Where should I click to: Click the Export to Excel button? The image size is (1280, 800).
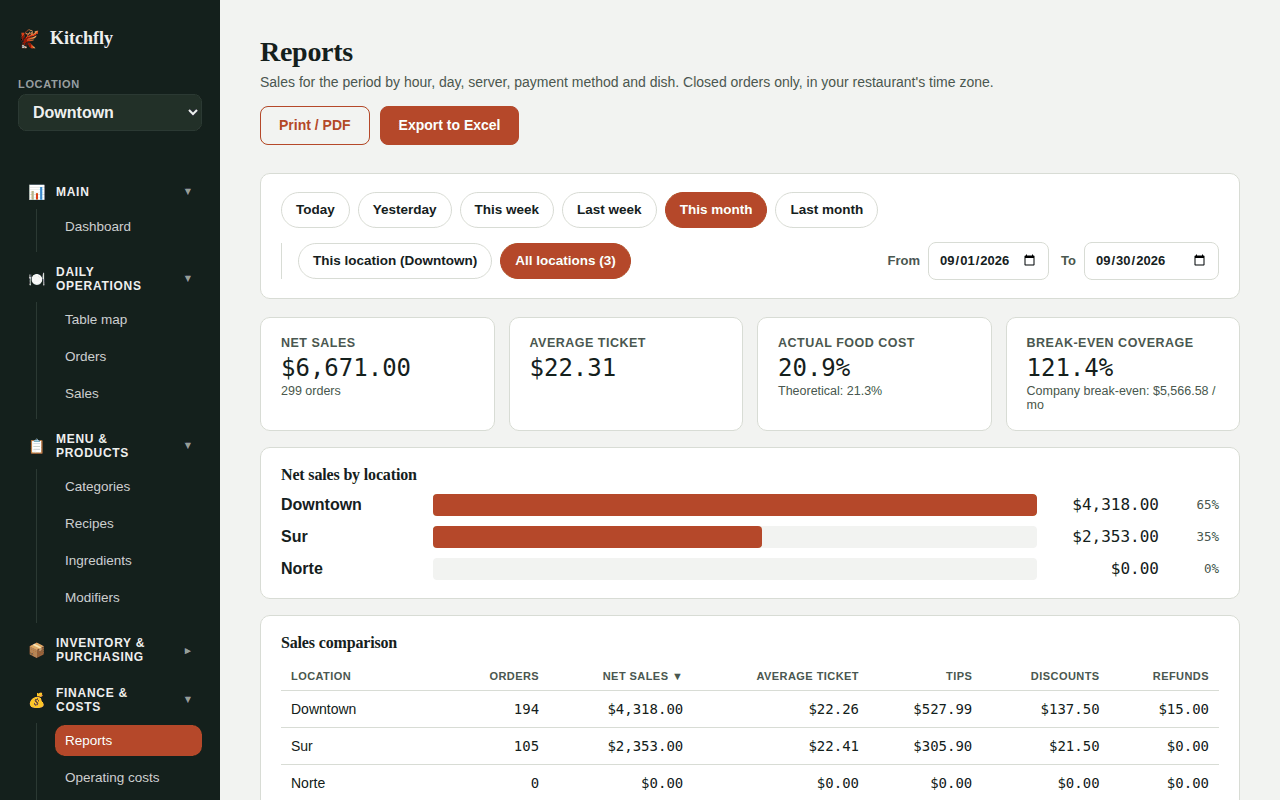(x=449, y=125)
